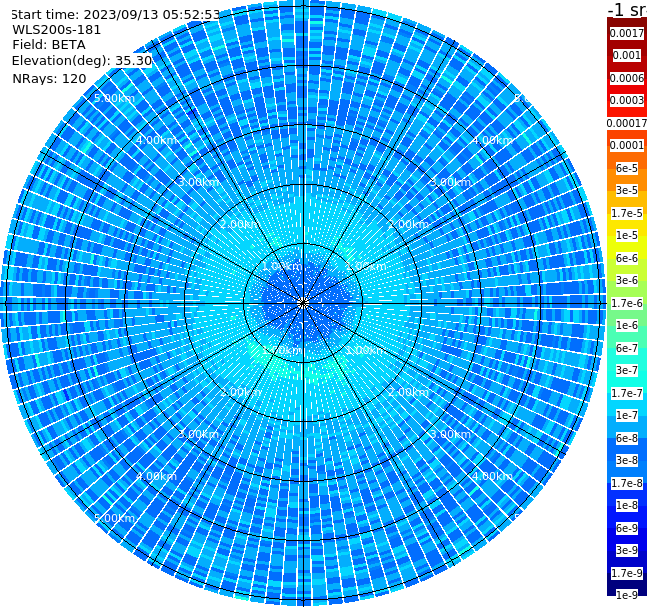647x607 pixels.
Task: Click the 1.7e-6 colorbar value
Action: [627, 303]
